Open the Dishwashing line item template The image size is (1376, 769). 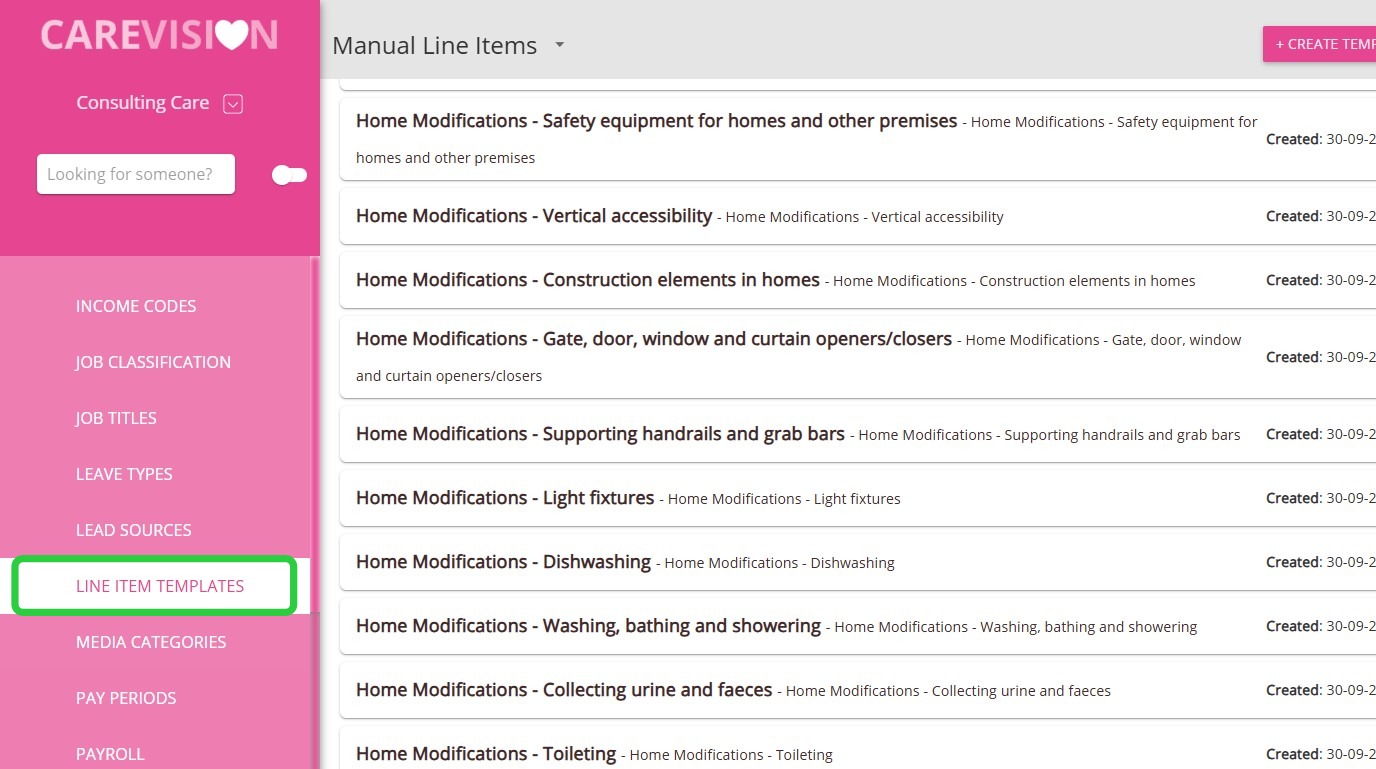pos(503,562)
